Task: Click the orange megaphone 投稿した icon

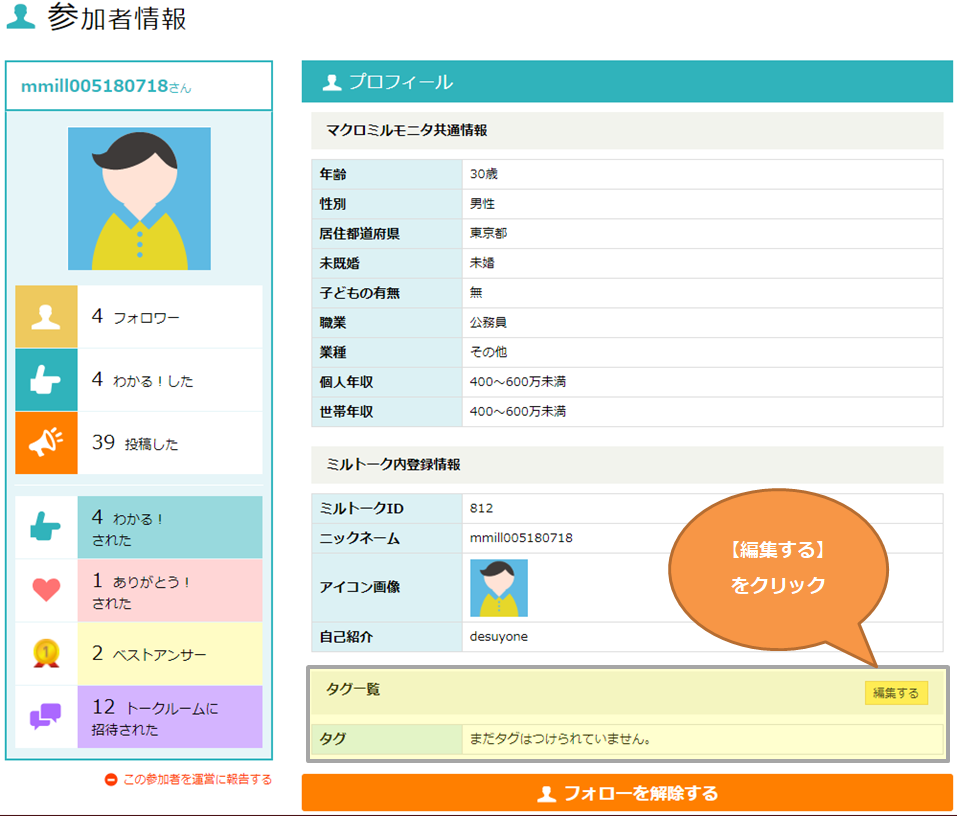Action: pyautogui.click(x=46, y=443)
